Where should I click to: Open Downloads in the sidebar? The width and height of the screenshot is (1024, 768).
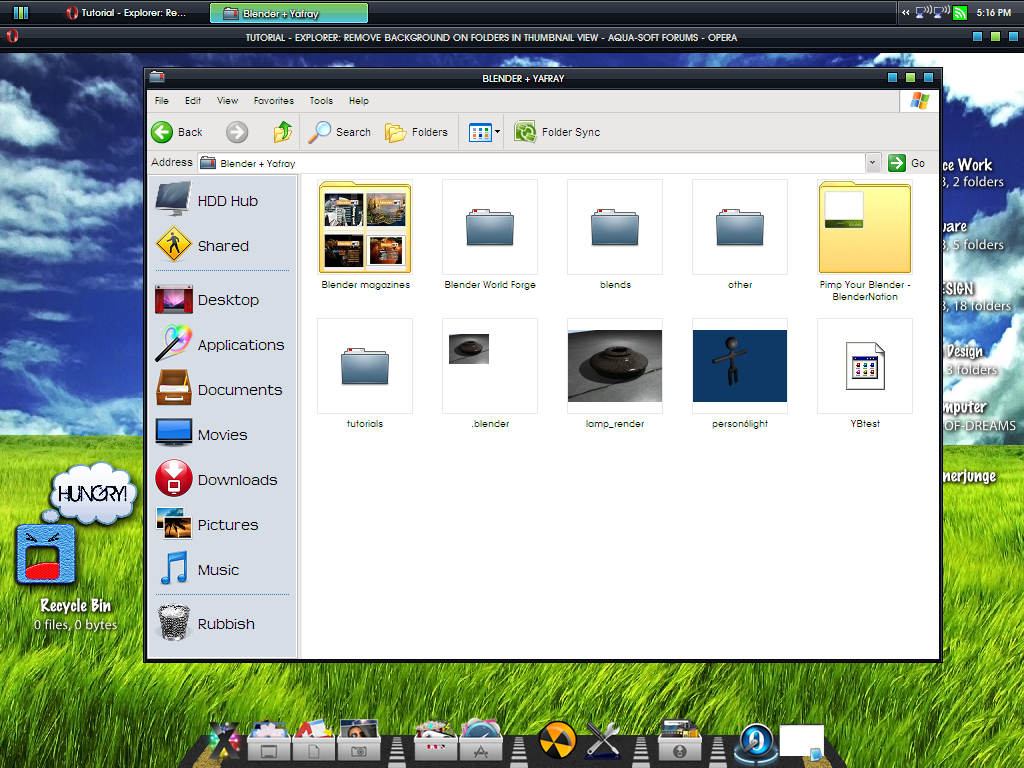tap(217, 480)
